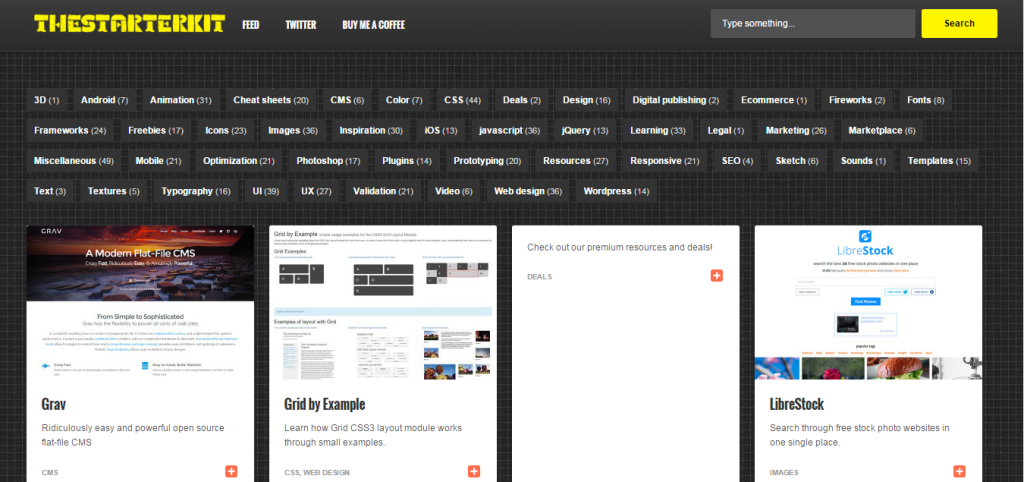Open the Grav website thumbnail
Viewport: 1024px width, 482px height.
click(140, 303)
